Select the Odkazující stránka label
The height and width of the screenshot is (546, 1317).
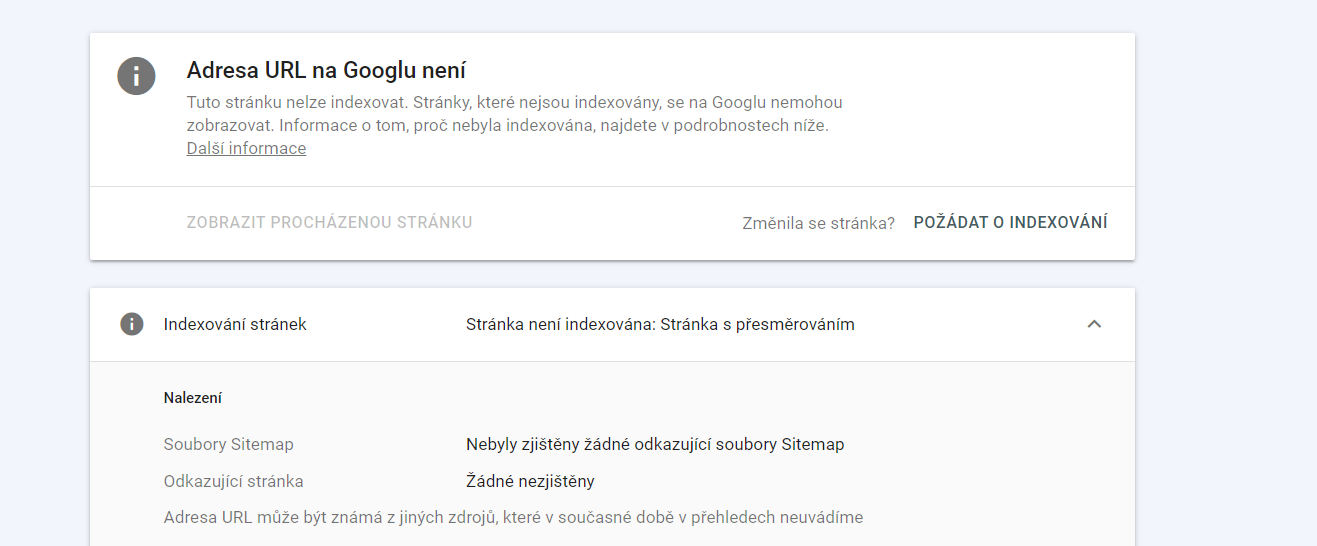click(x=234, y=481)
